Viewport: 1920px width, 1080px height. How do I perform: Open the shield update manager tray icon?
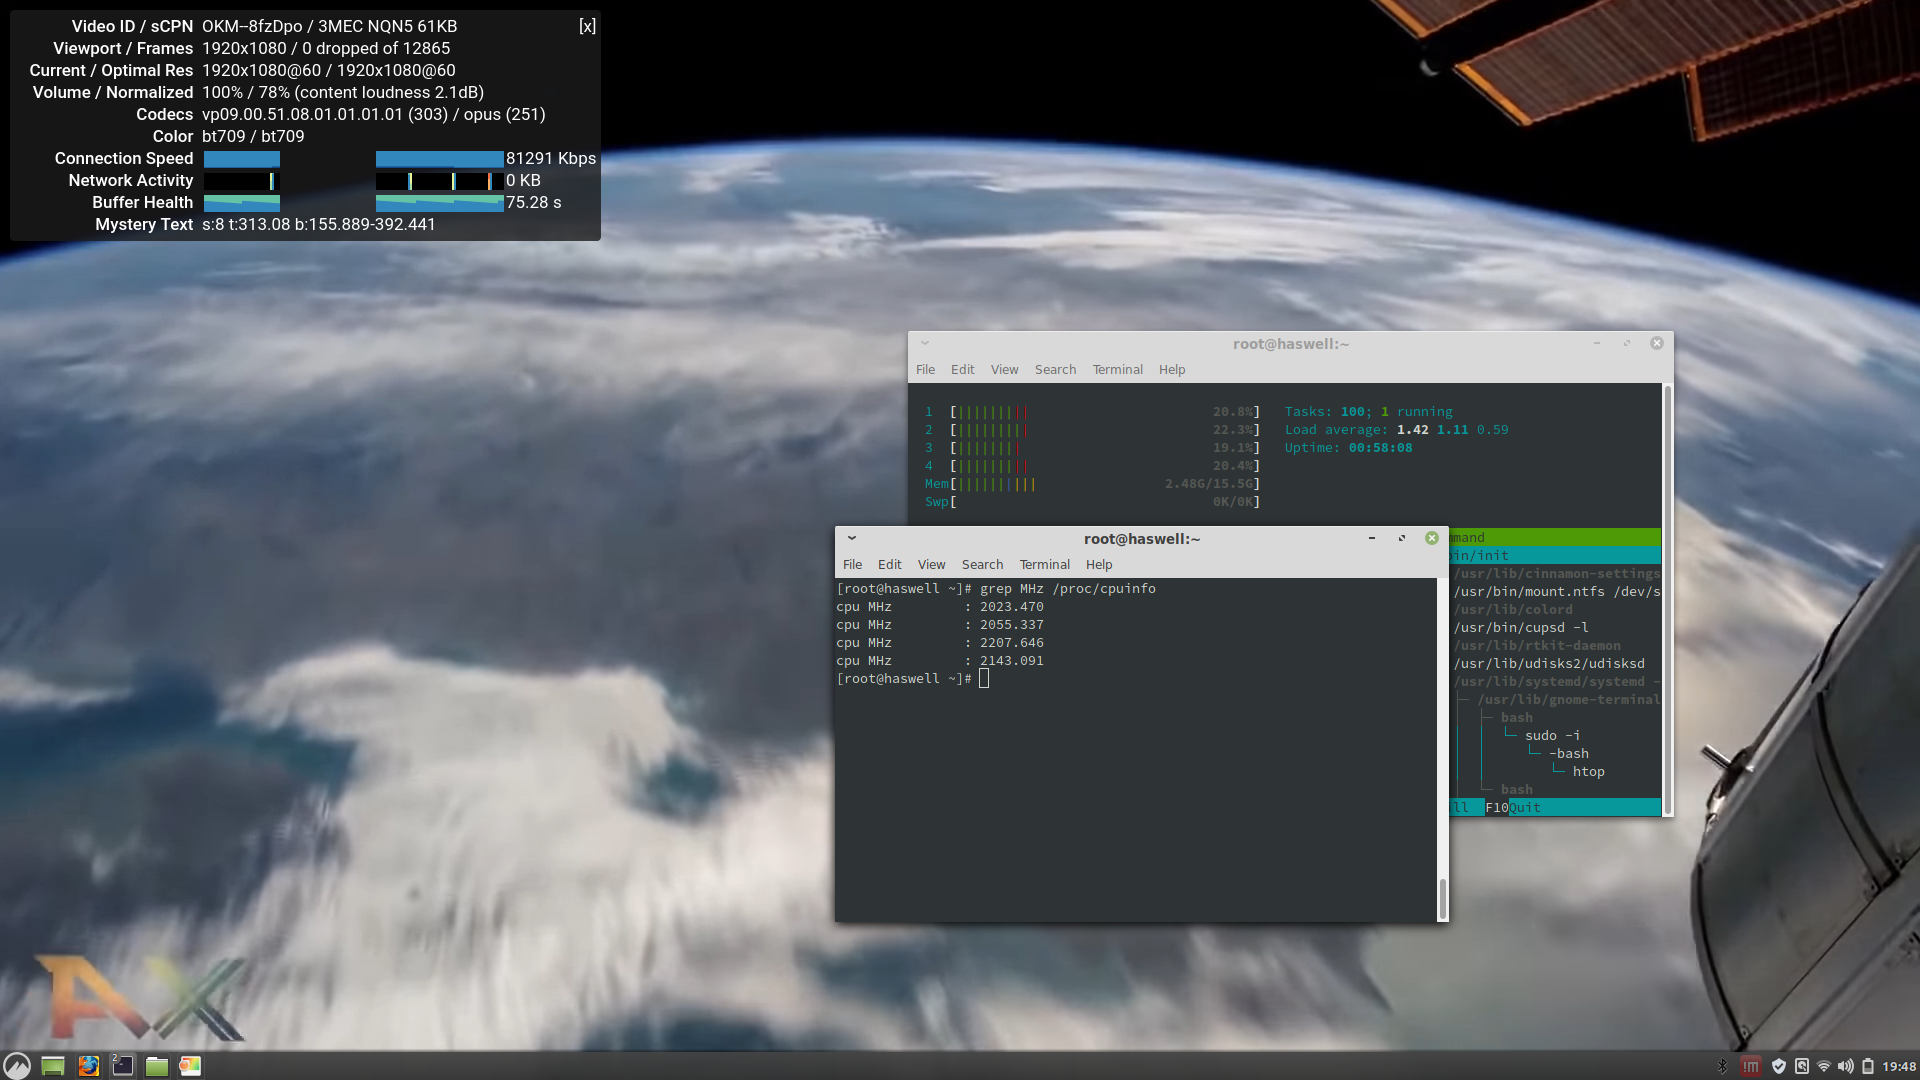point(1778,1066)
